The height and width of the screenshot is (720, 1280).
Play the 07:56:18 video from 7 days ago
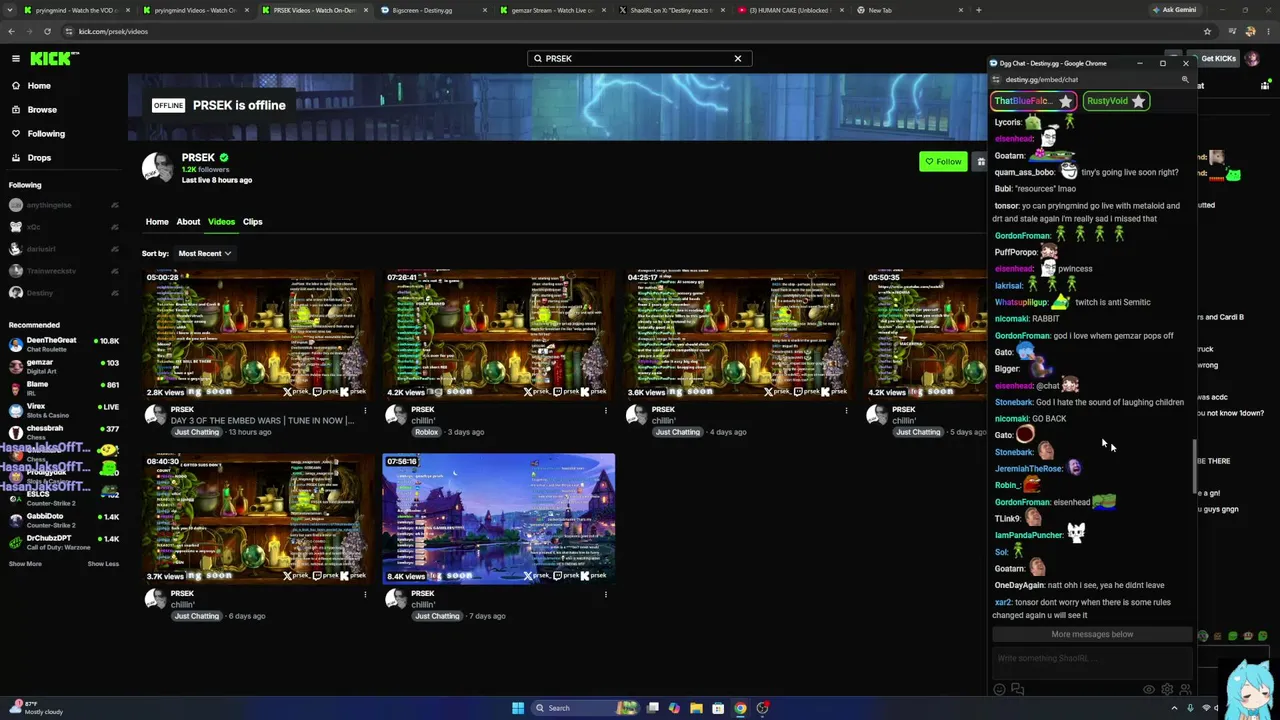tap(499, 518)
